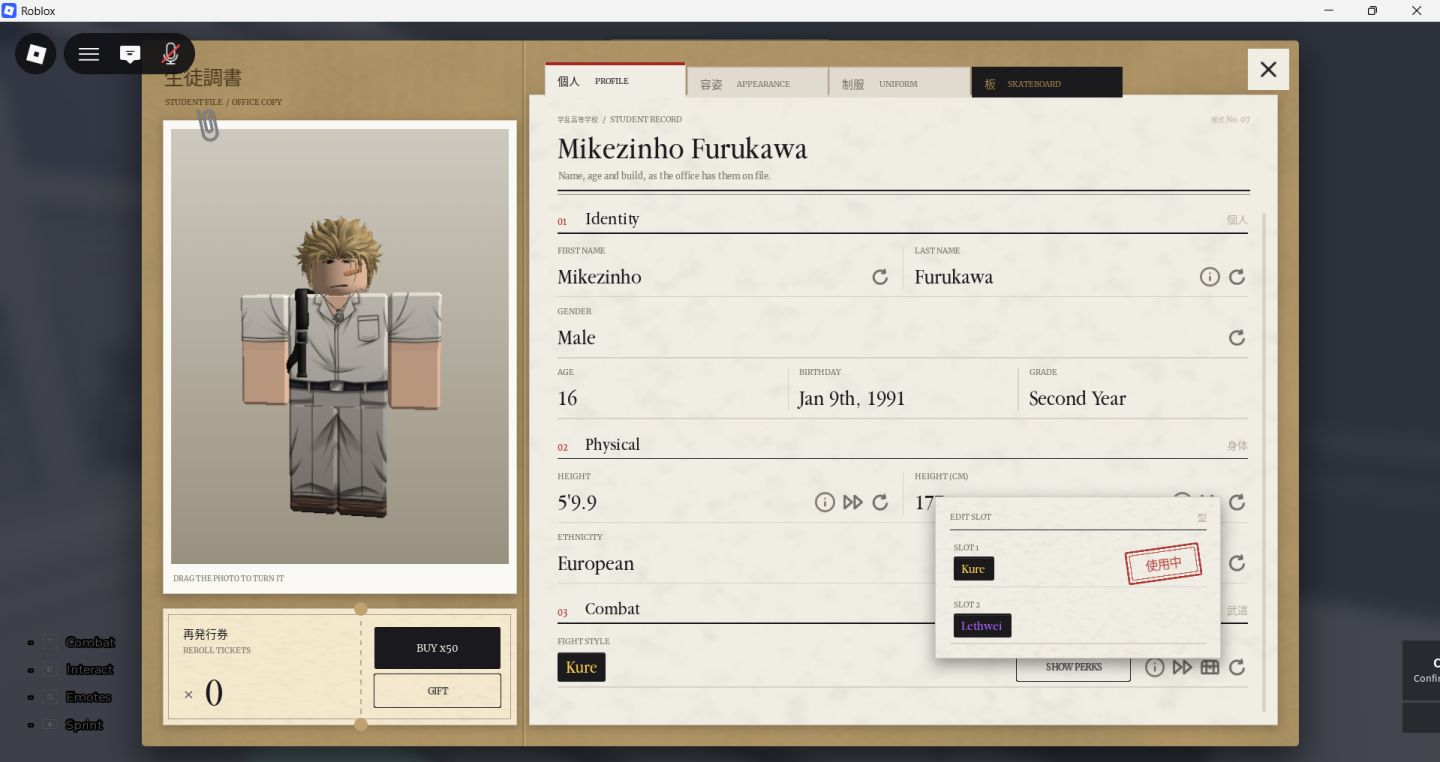Select the Skateboard tab
The height and width of the screenshot is (762, 1440).
click(1047, 83)
